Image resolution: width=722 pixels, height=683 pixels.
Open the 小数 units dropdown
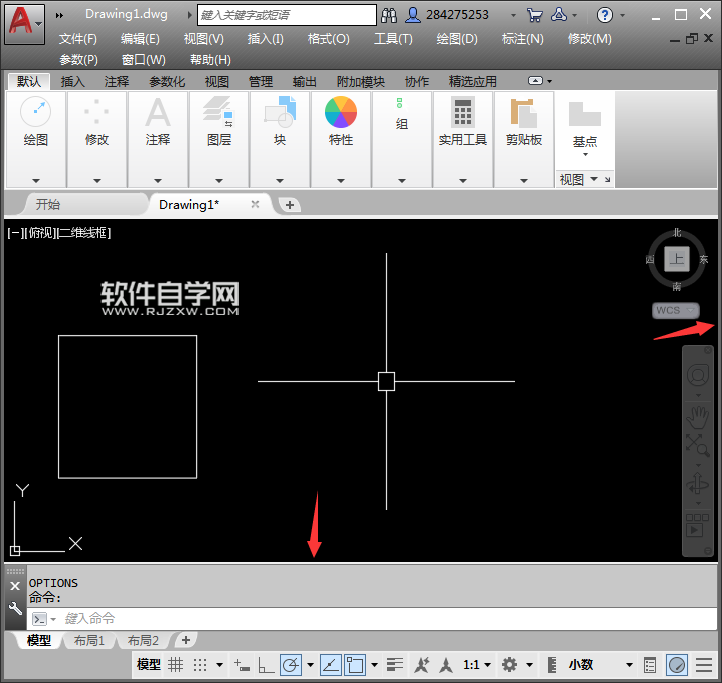[x=600, y=665]
